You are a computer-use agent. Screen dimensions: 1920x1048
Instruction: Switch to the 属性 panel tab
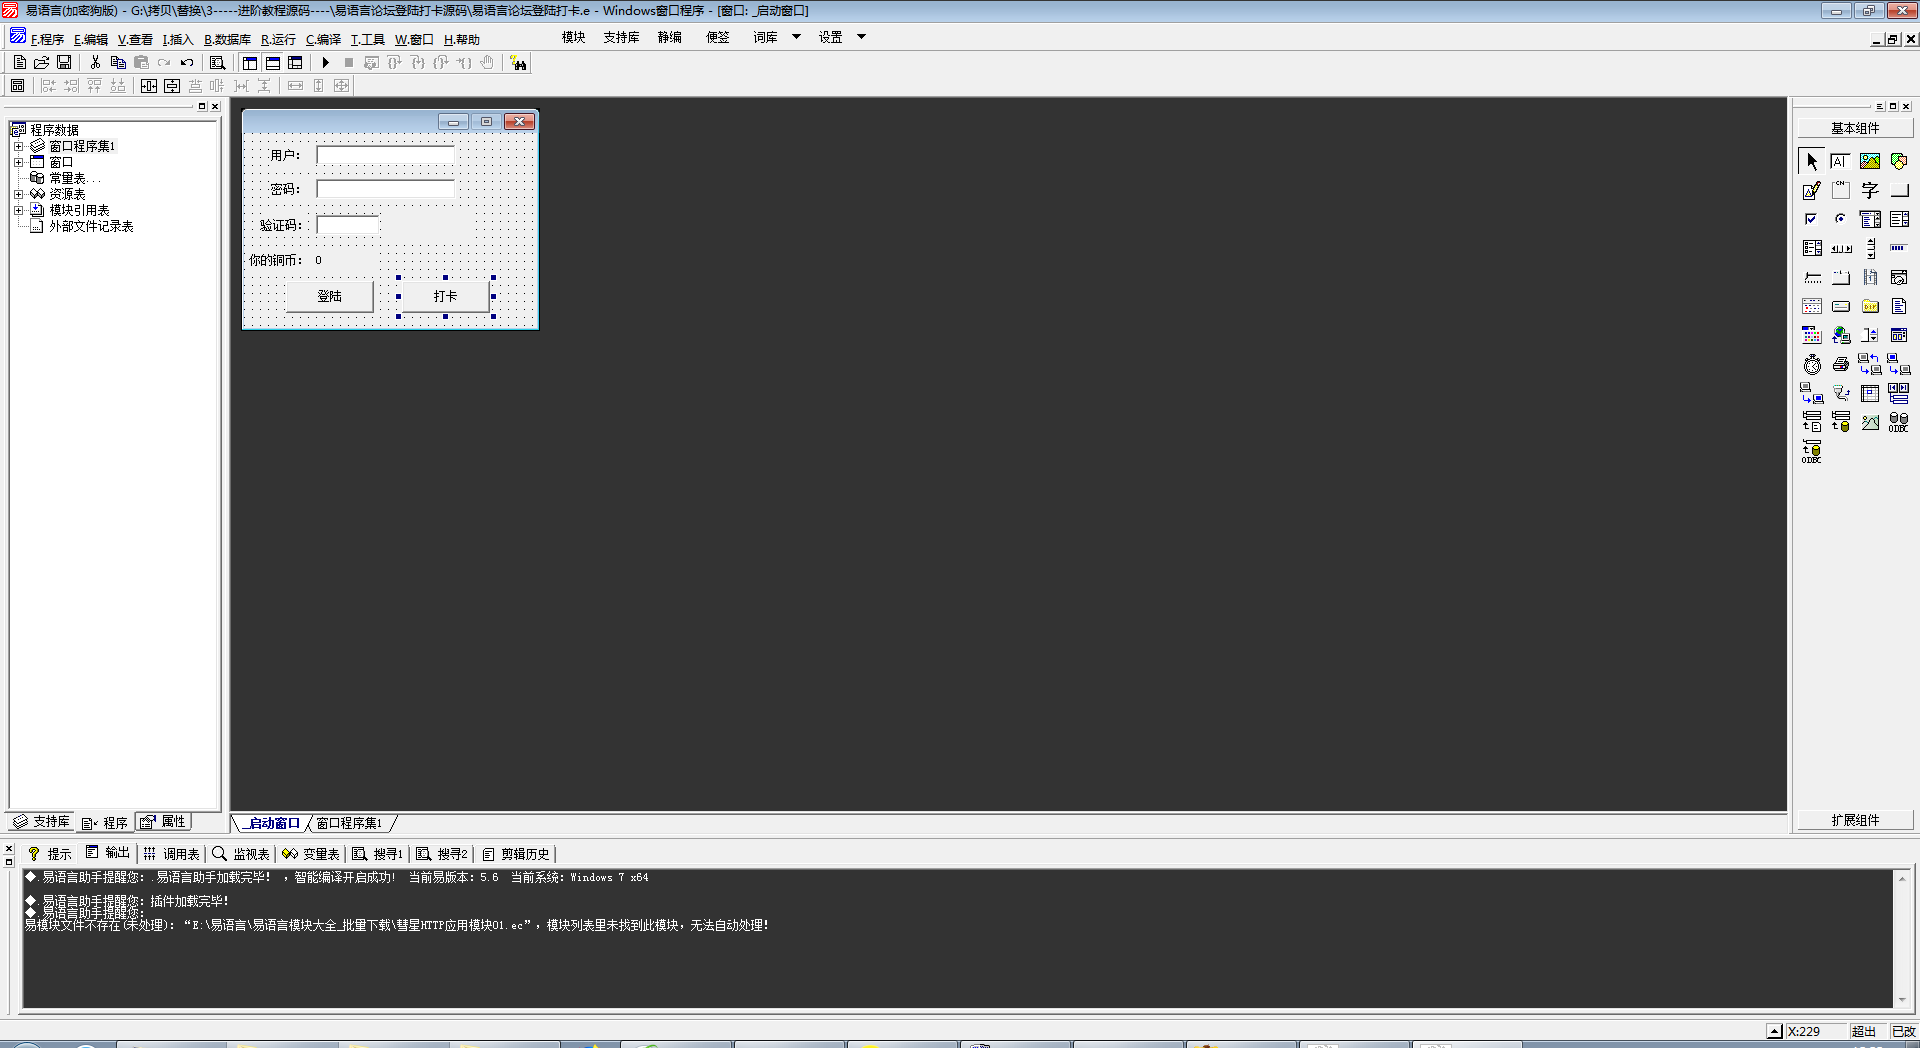tap(165, 822)
